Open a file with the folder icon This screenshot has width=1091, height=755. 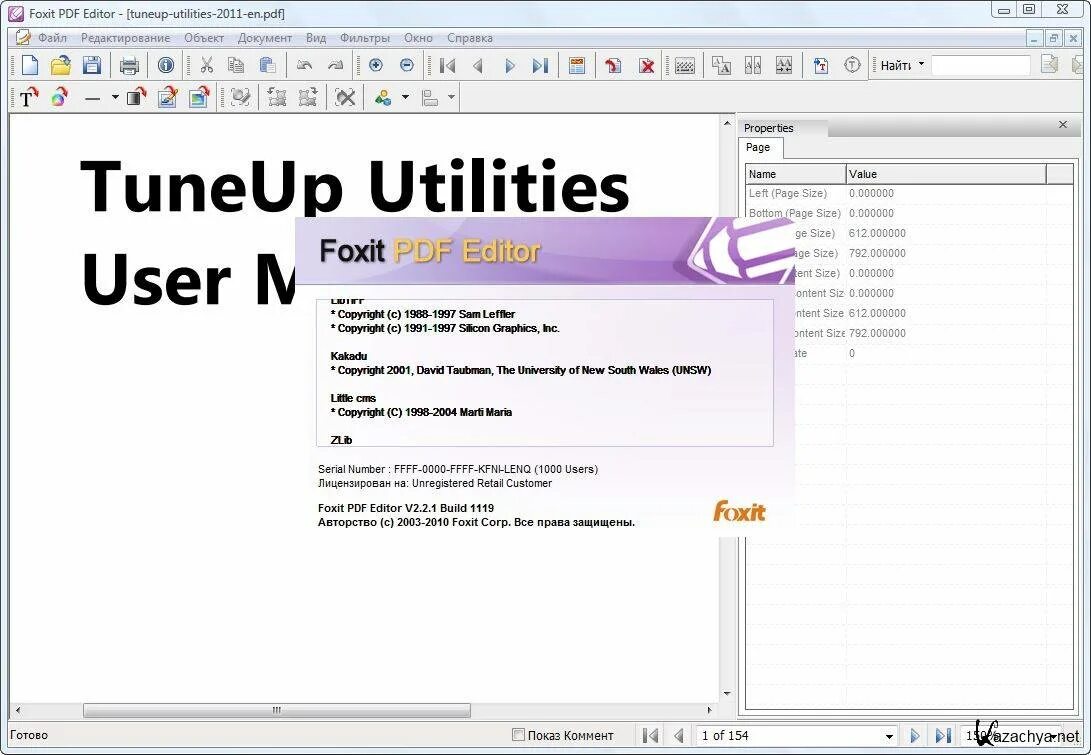(x=61, y=65)
